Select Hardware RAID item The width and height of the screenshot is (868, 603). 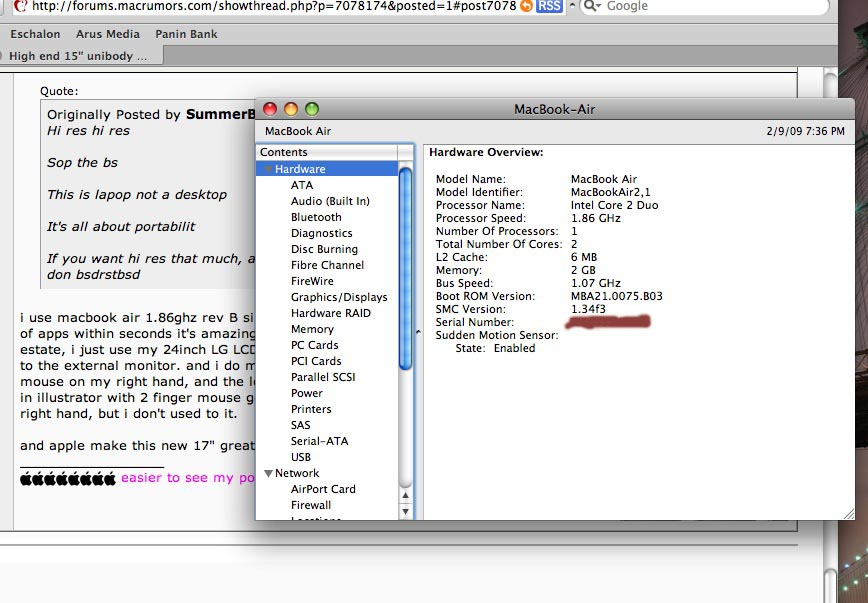click(x=331, y=313)
